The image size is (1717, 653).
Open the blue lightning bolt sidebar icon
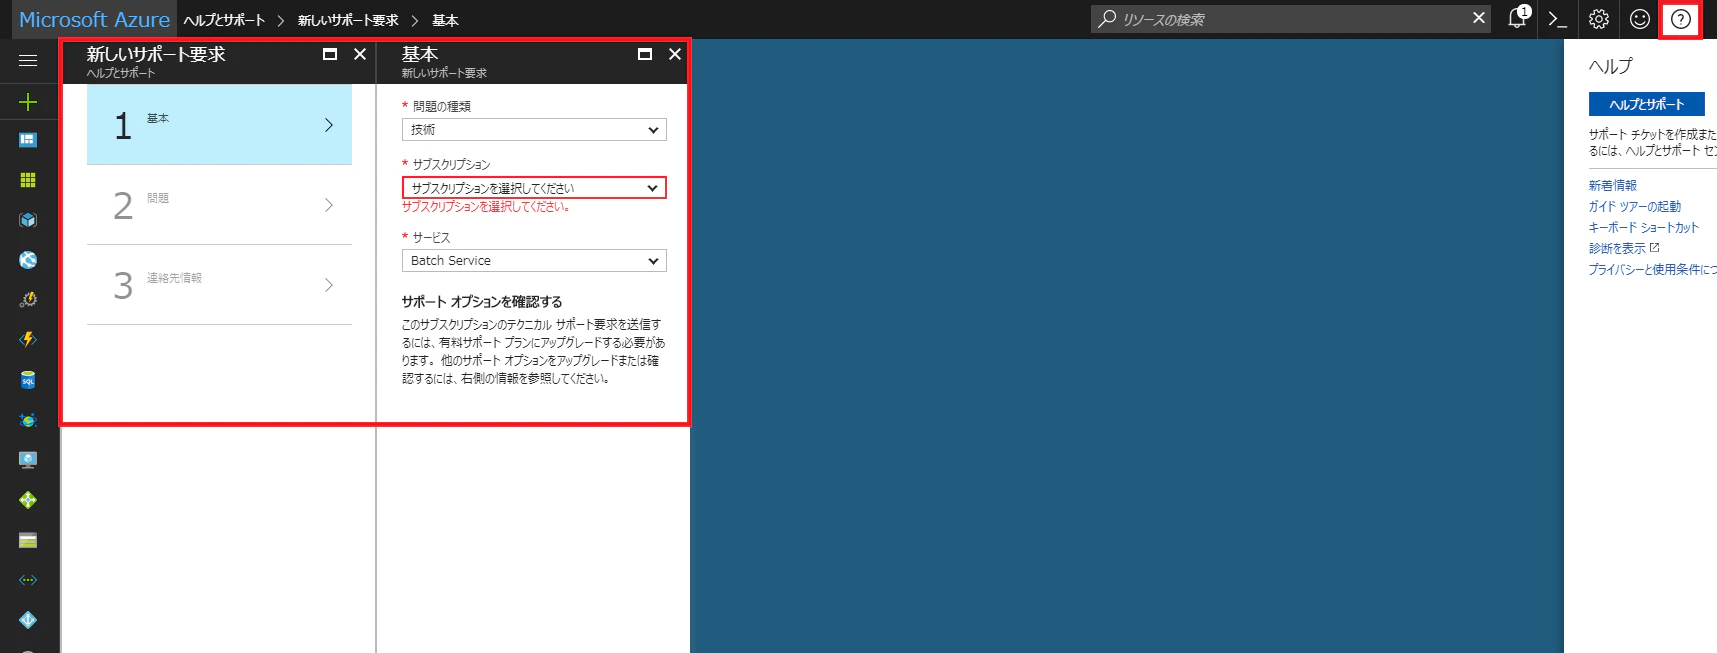[x=28, y=340]
